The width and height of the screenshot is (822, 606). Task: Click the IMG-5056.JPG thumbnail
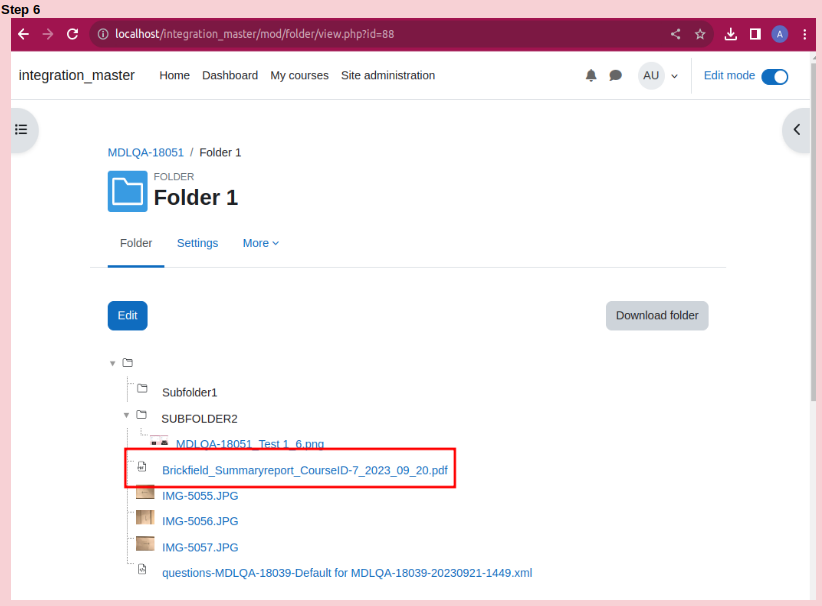pos(145,517)
